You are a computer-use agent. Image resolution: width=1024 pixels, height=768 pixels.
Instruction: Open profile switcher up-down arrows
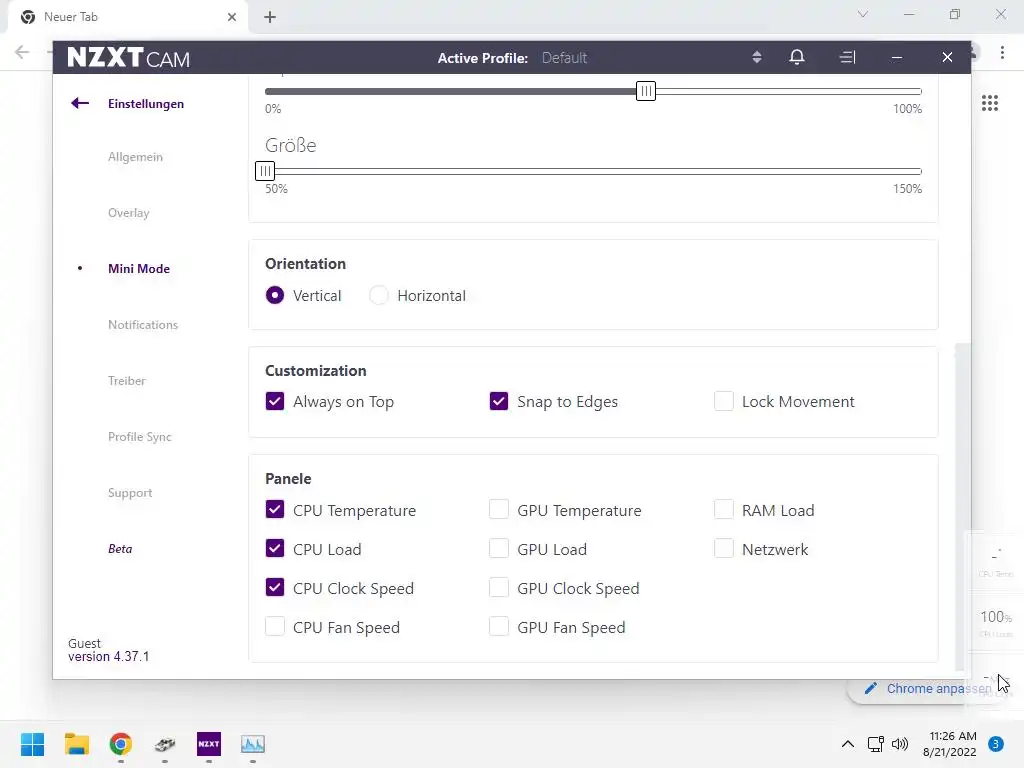click(756, 57)
